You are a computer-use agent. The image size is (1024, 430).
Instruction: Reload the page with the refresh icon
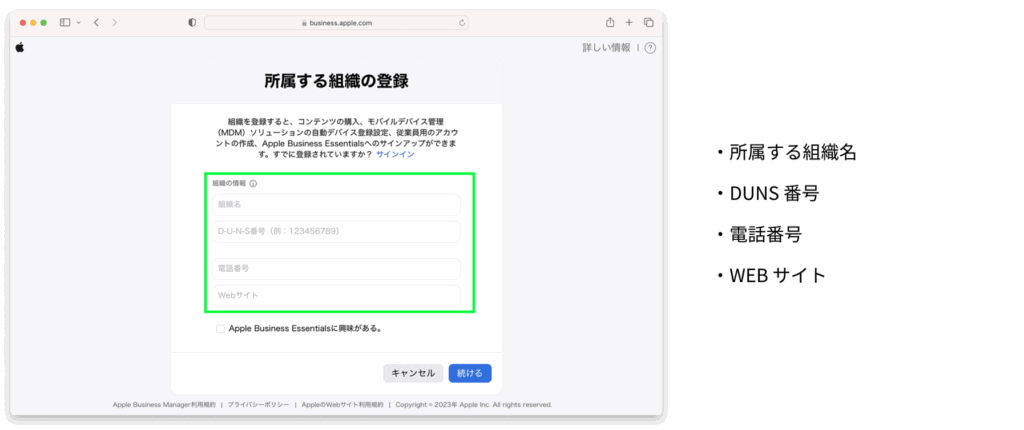(462, 22)
